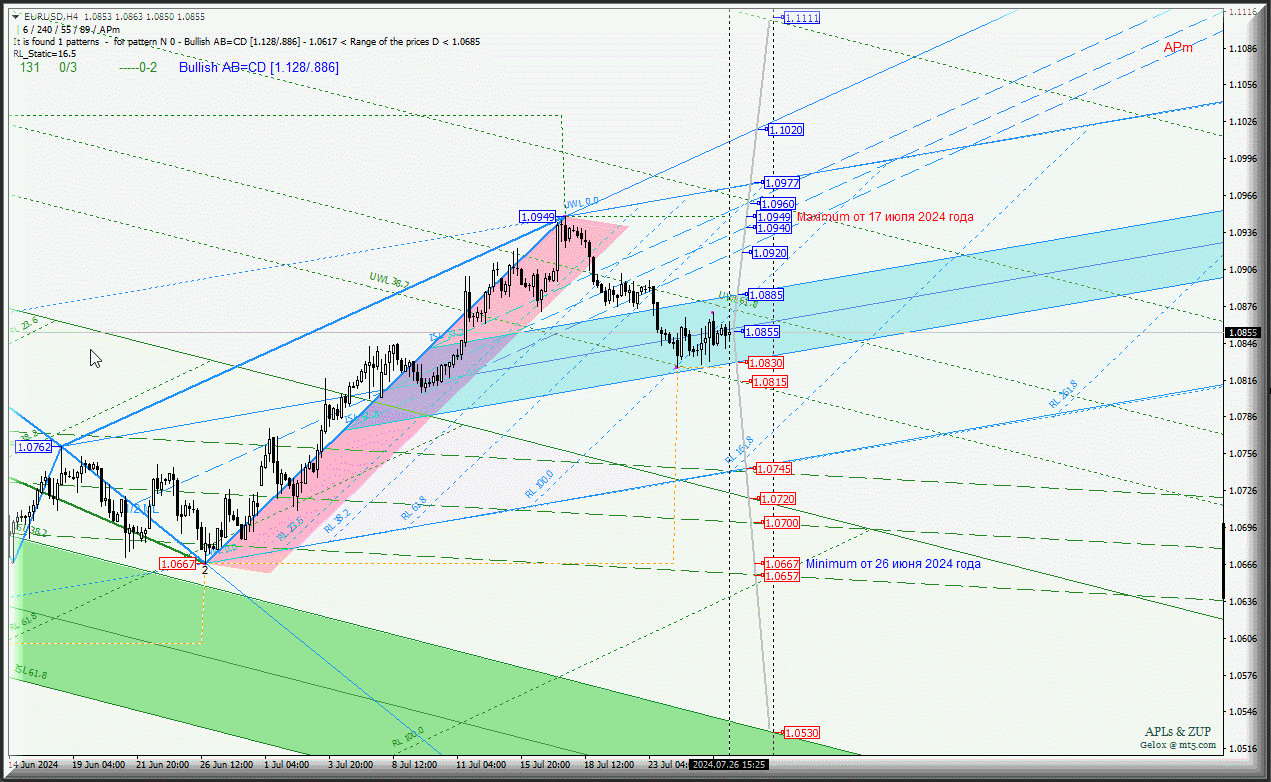Click the Minimum от 26 июня 2024 text
Screen dimensions: 1271x782
(892, 563)
